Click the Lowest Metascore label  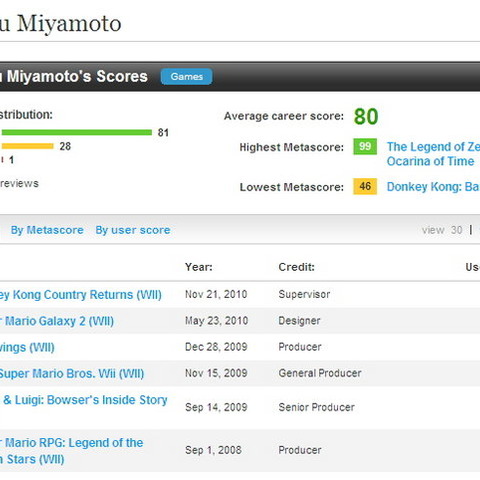click(x=292, y=187)
